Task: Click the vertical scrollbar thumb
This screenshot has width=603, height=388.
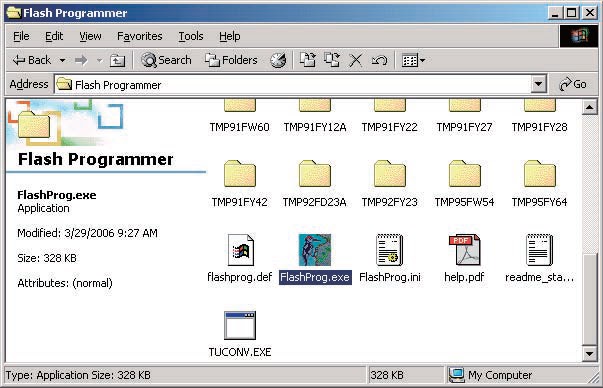Action: click(589, 299)
